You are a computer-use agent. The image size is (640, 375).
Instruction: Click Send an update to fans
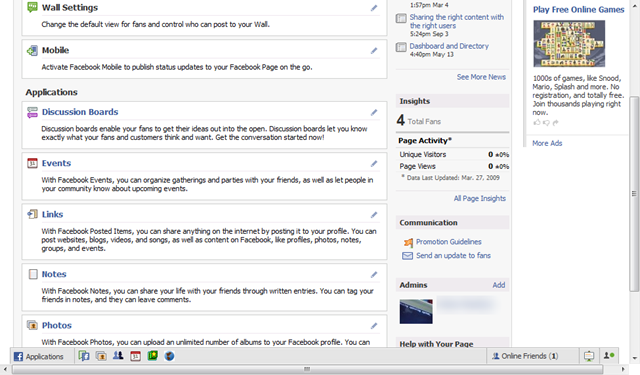pos(453,255)
